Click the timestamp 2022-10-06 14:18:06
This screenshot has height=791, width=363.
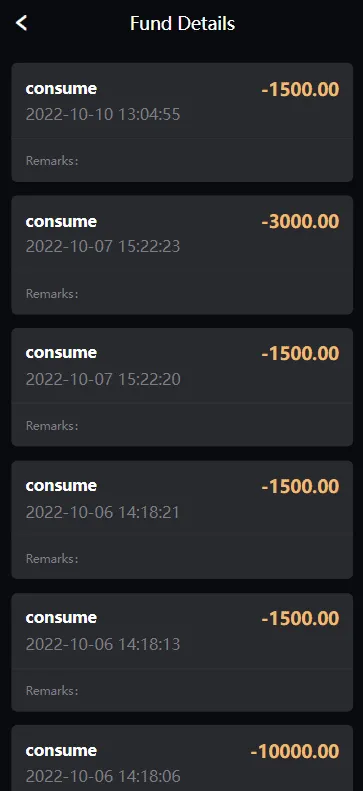coord(103,776)
